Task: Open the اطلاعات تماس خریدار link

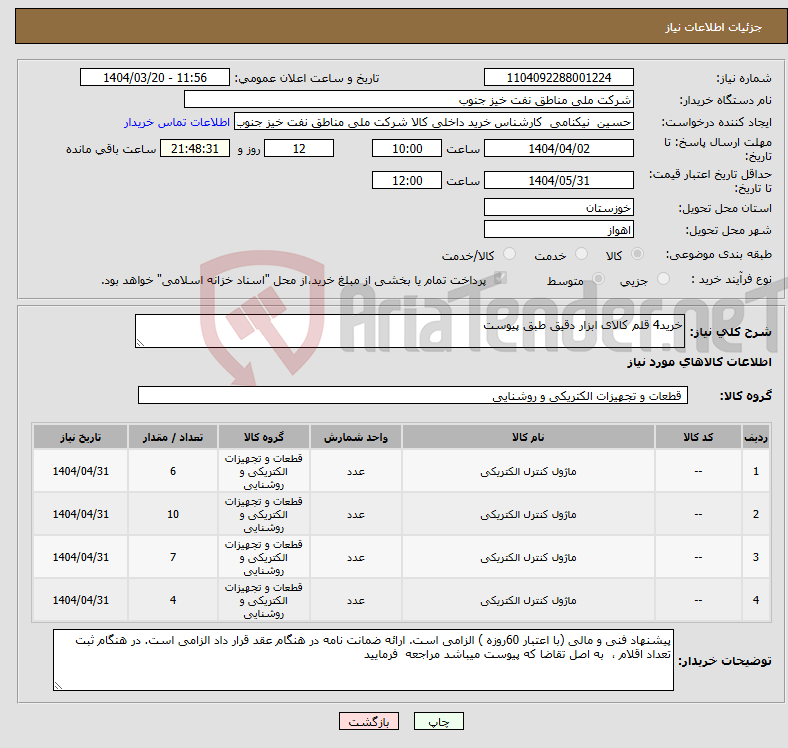Action: [x=177, y=122]
